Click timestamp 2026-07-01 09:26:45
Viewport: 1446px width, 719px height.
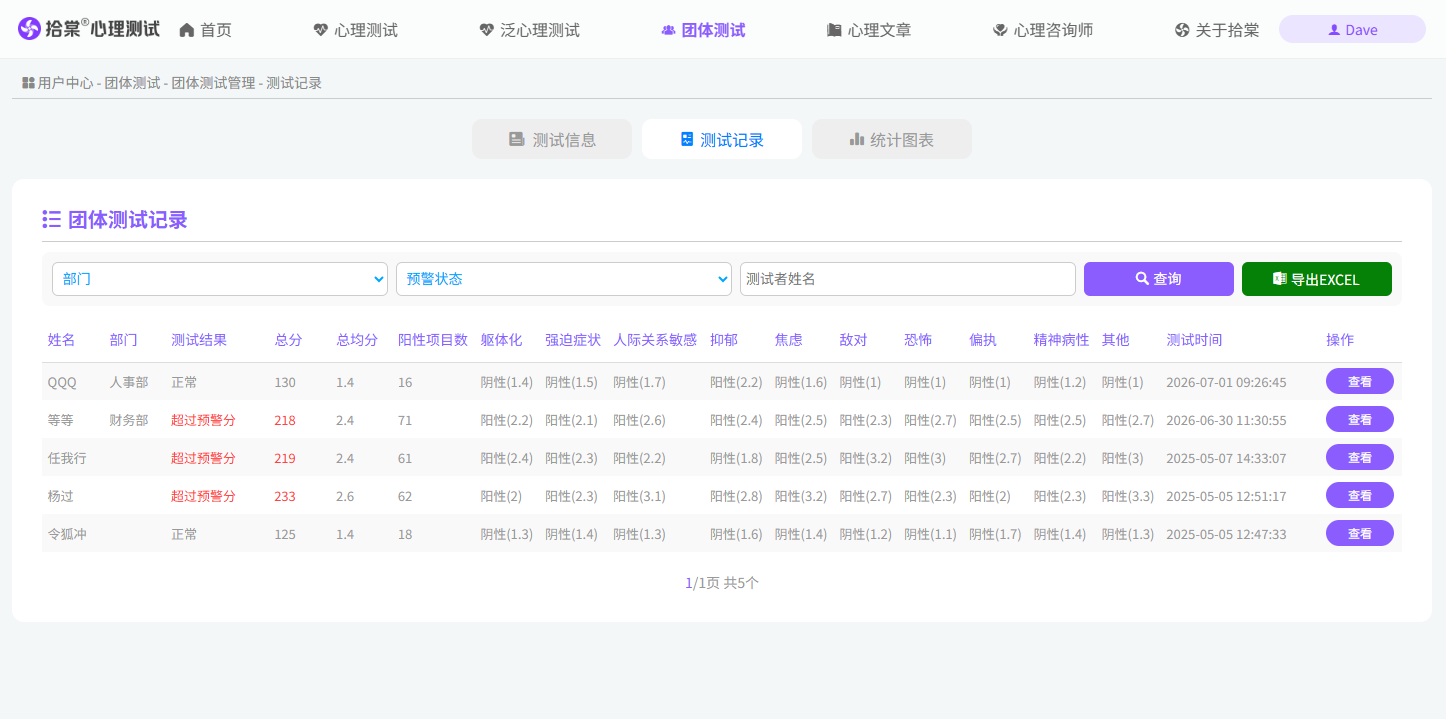[1226, 382]
